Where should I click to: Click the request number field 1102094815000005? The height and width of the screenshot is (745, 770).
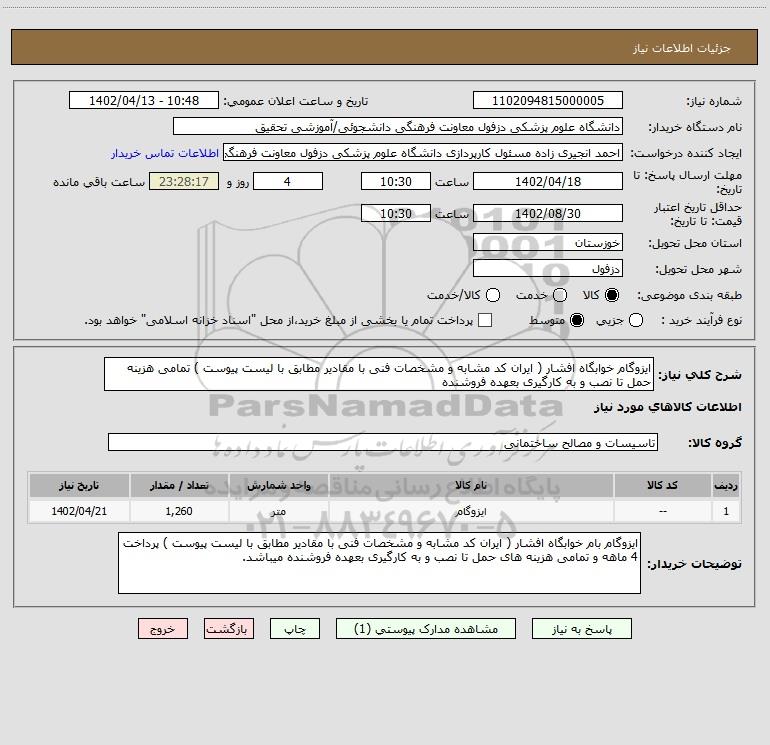pyautogui.click(x=548, y=101)
